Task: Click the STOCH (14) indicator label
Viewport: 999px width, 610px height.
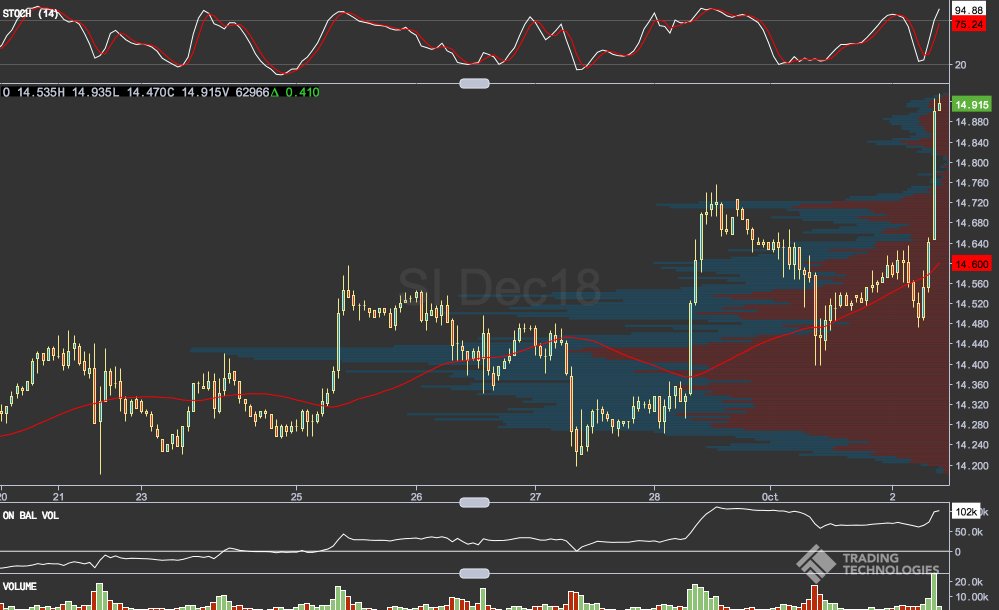Action: tap(31, 13)
